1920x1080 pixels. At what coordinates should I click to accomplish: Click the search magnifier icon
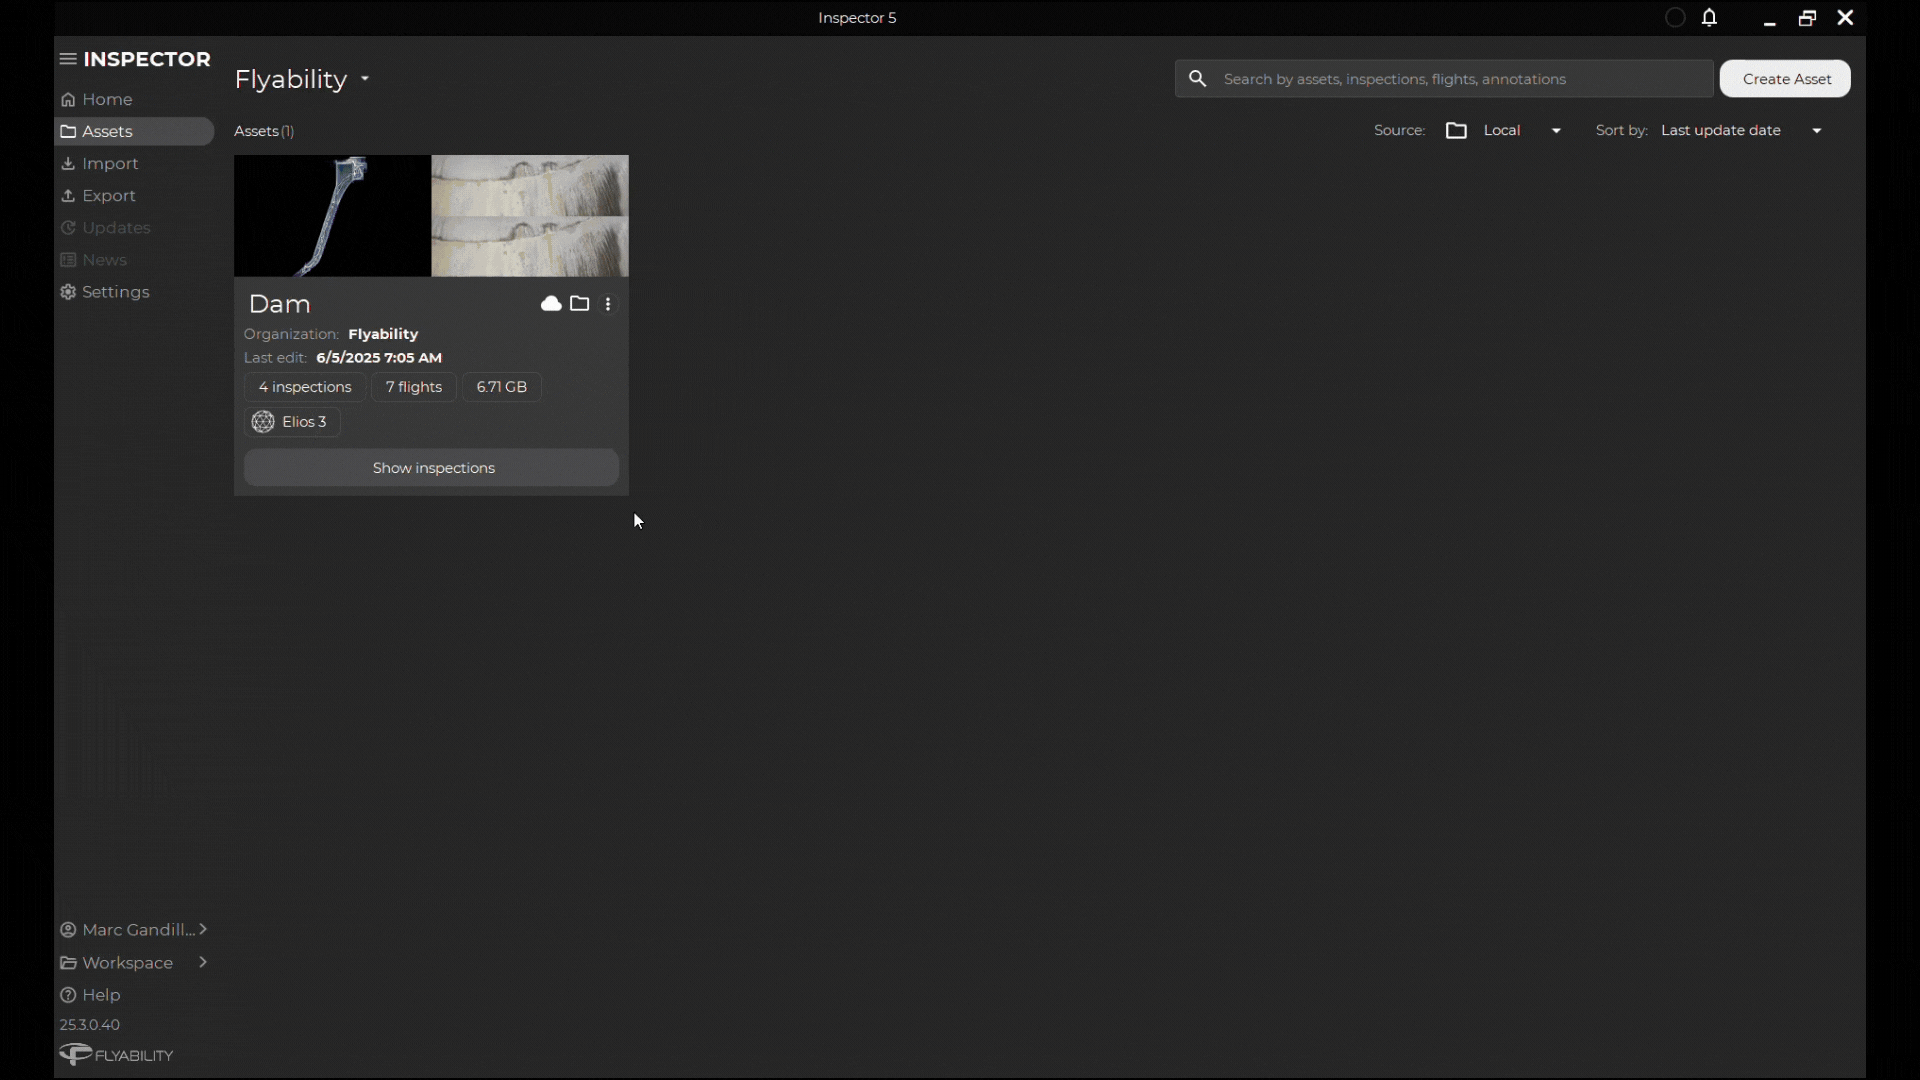pyautogui.click(x=1198, y=79)
